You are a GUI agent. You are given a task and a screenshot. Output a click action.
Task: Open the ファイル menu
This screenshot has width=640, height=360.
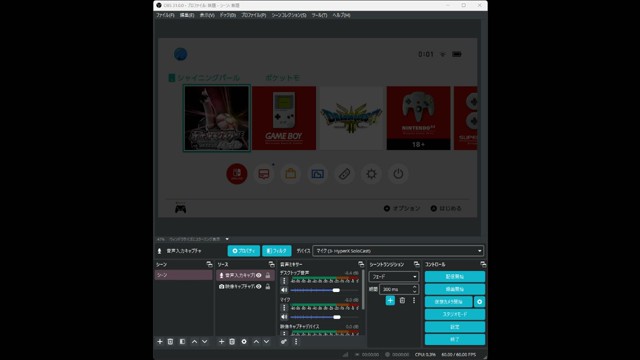point(165,15)
